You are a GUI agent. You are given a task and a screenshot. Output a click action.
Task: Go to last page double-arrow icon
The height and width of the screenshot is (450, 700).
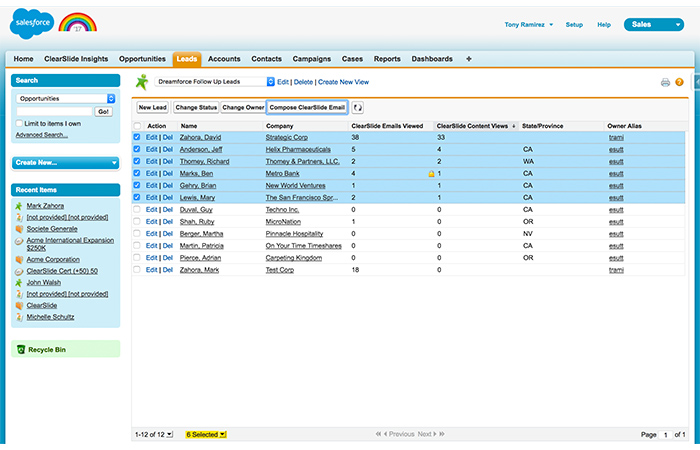tap(442, 434)
